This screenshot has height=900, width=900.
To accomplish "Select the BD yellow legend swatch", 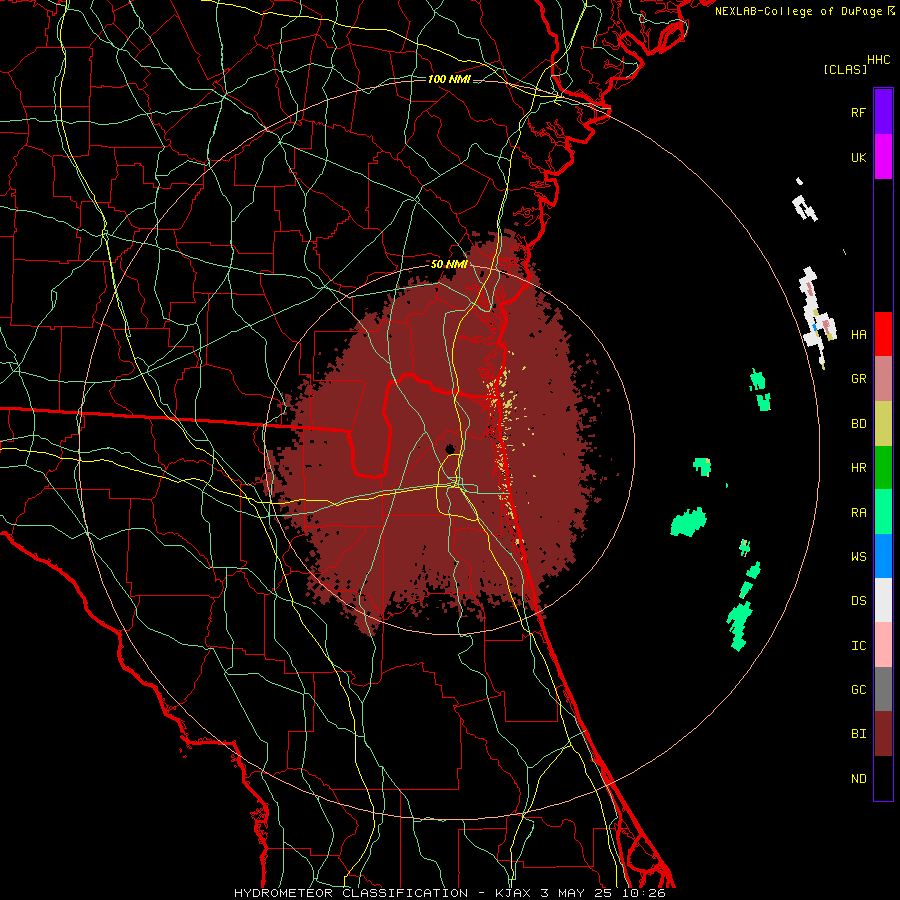I will pyautogui.click(x=883, y=423).
